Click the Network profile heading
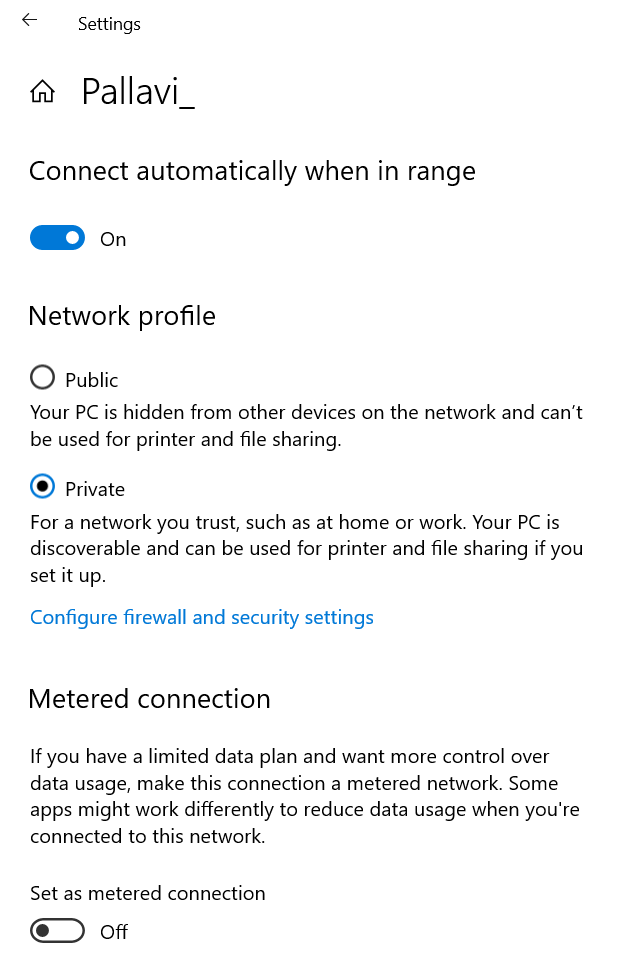 122,316
